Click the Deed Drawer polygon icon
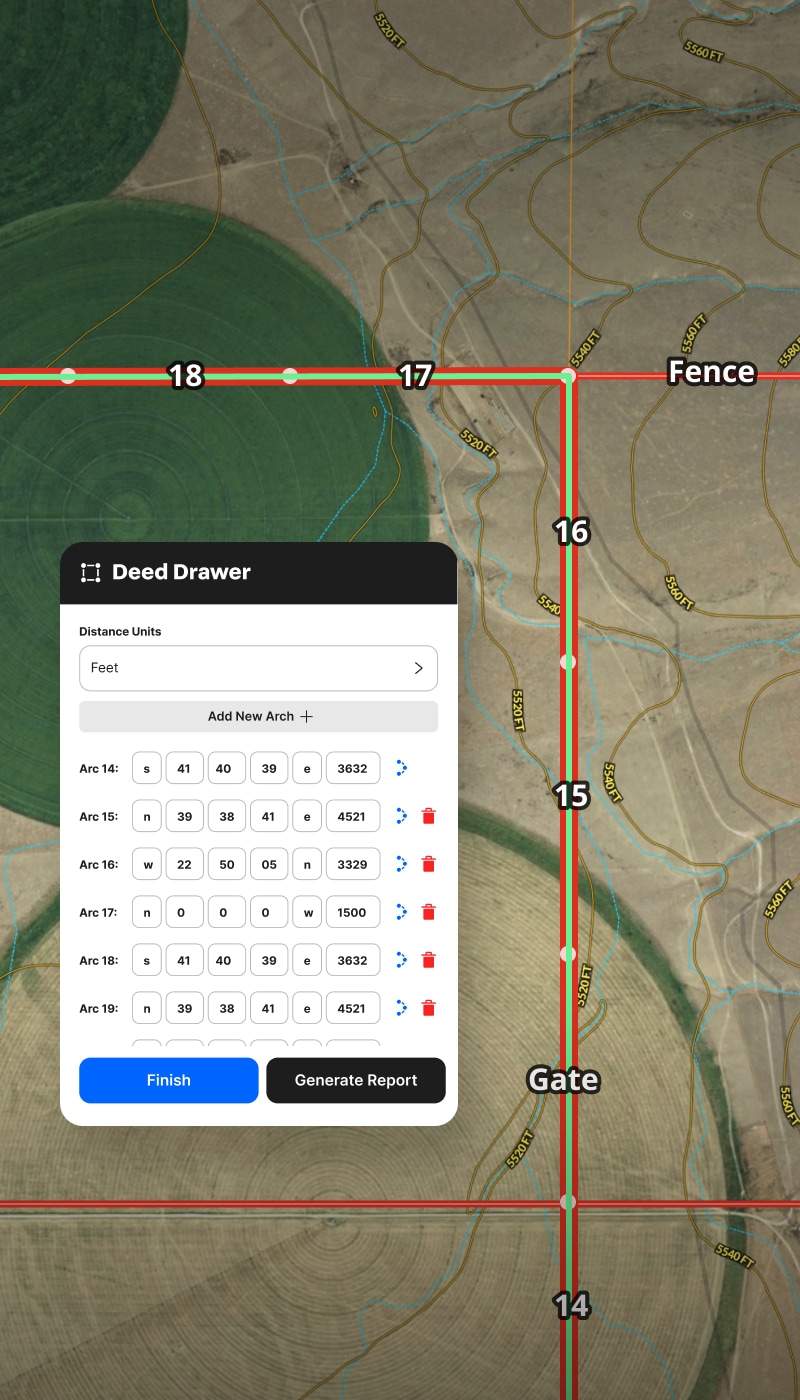 pyautogui.click(x=91, y=572)
